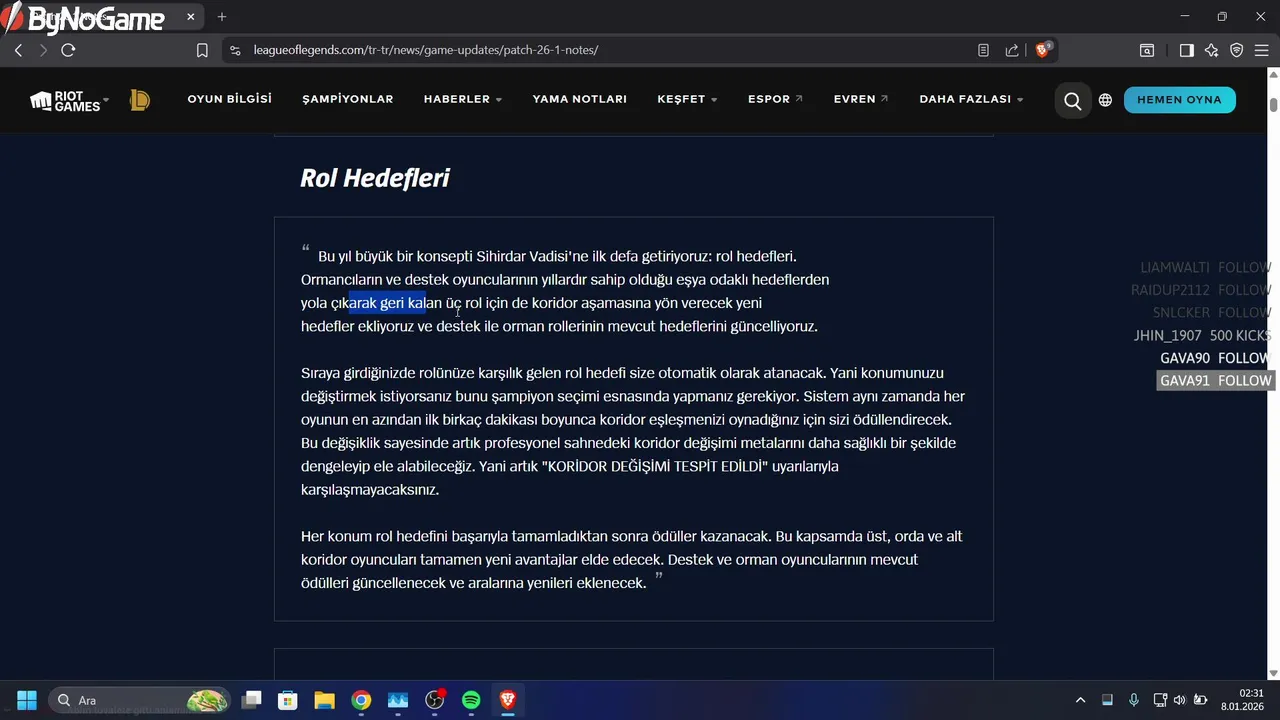Click the Brave VPN shield icon
The height and width of the screenshot is (720, 1280).
point(1237,50)
